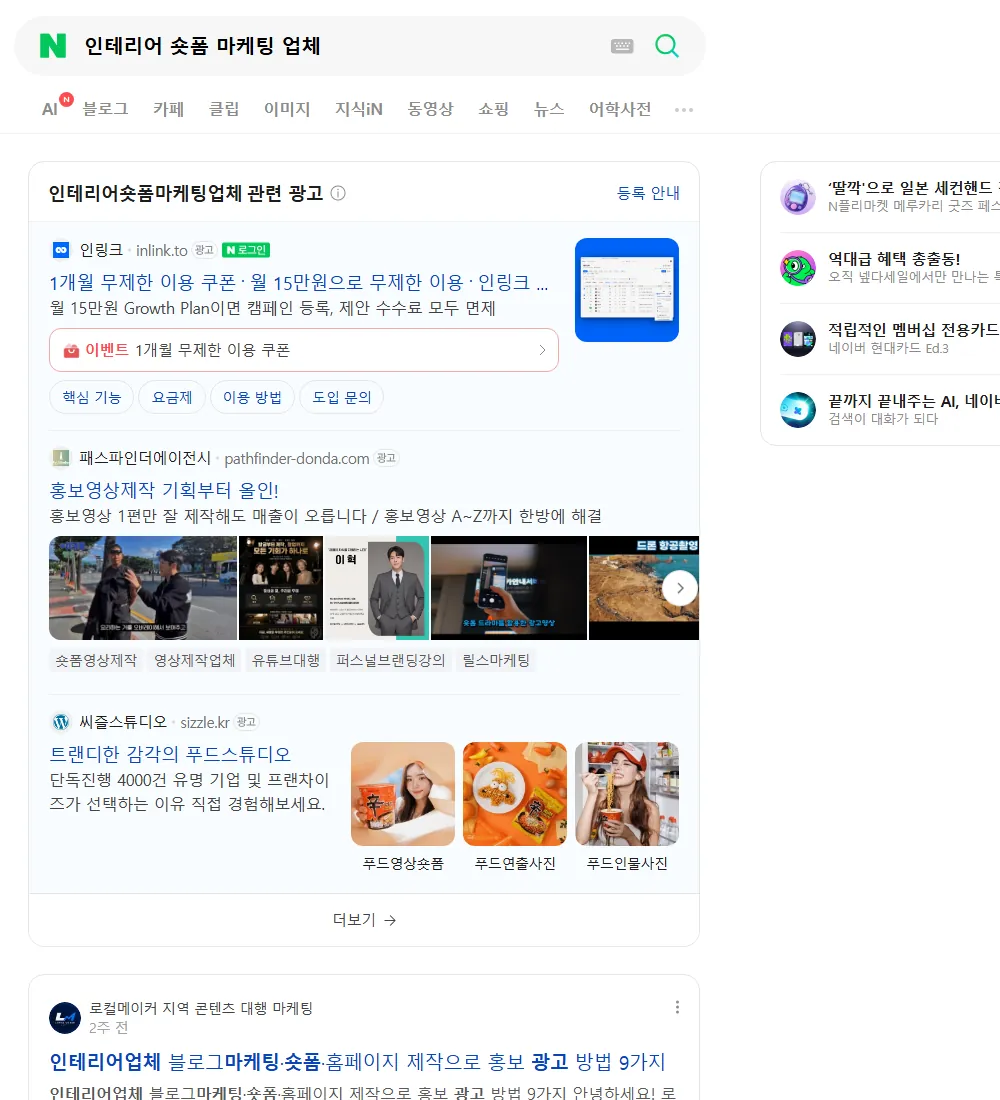Click the 퍼스널브랜딩강의 tag

[x=391, y=660]
